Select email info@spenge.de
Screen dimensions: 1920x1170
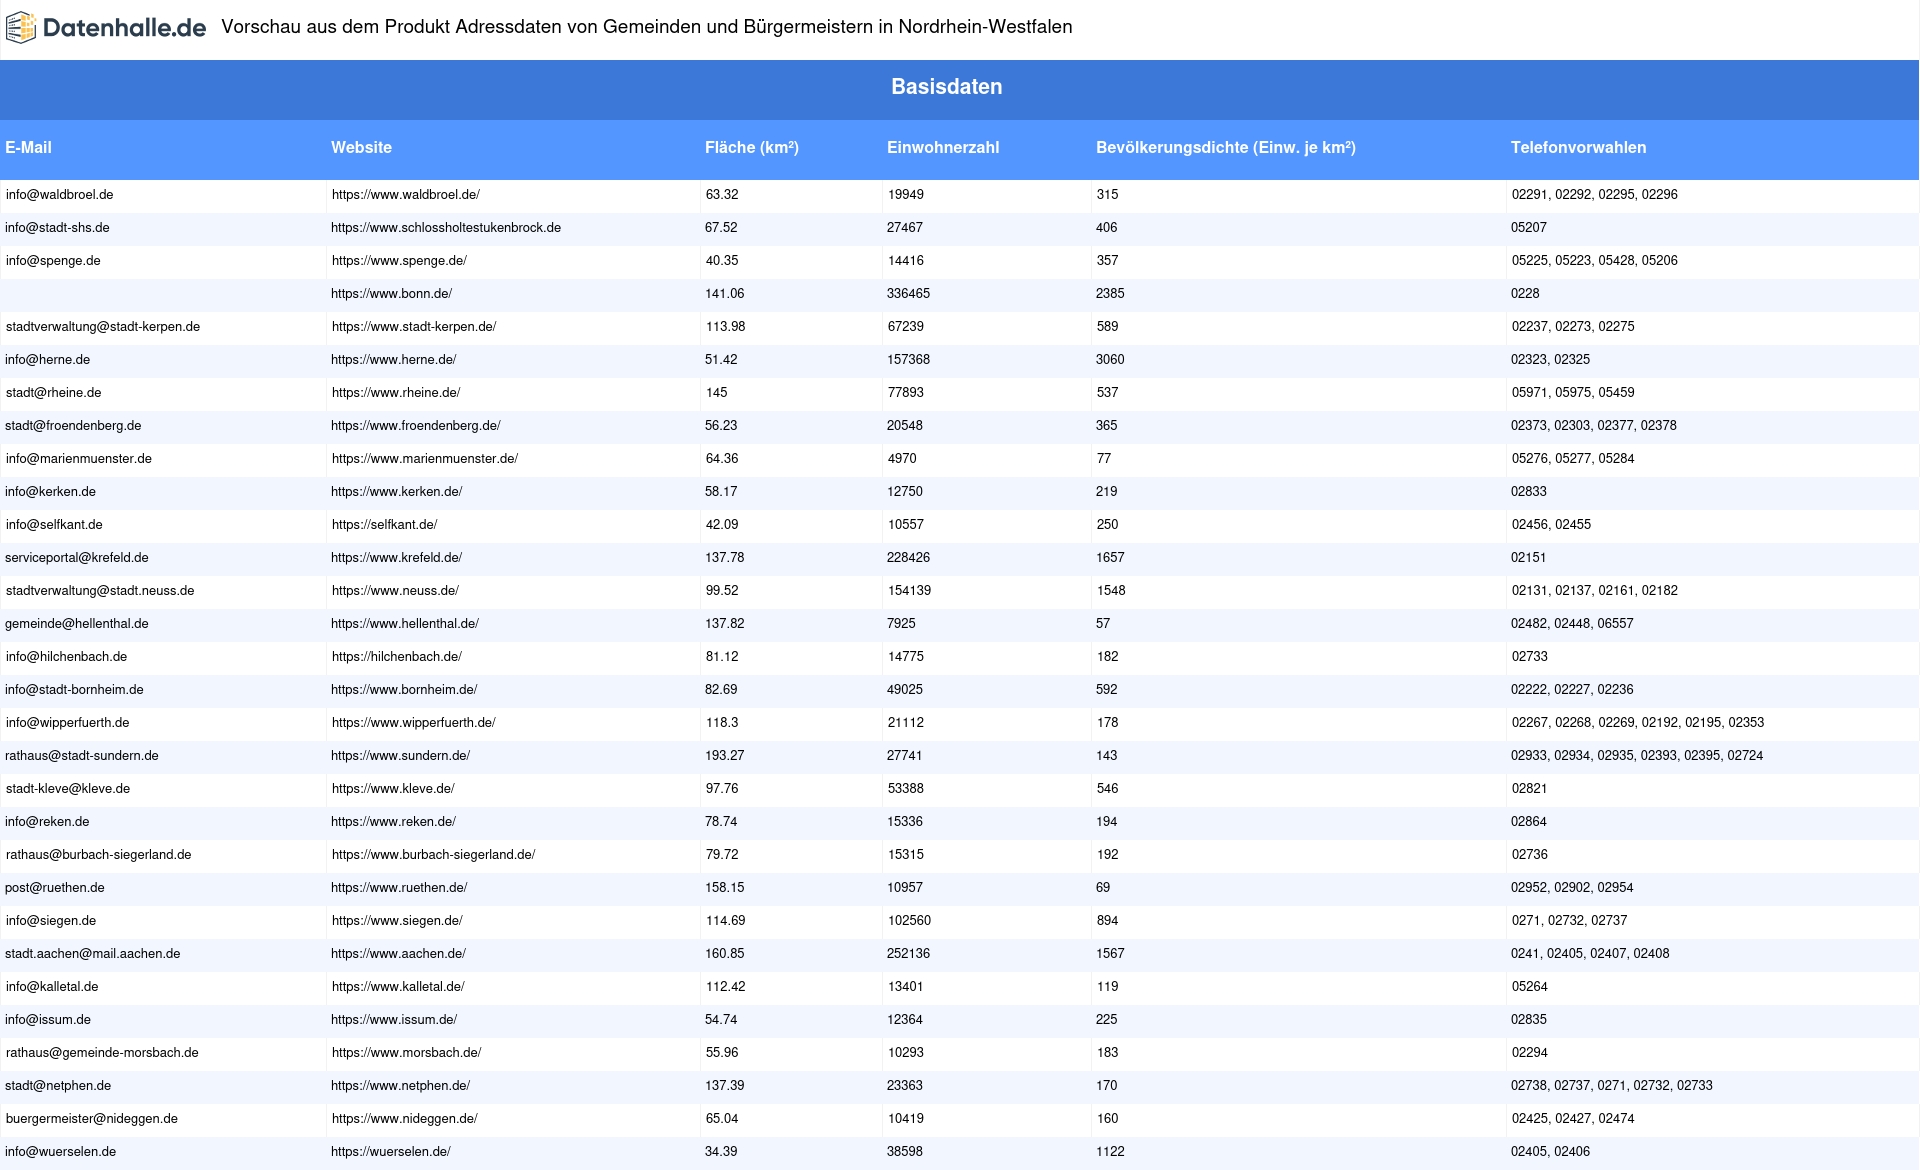tap(53, 261)
